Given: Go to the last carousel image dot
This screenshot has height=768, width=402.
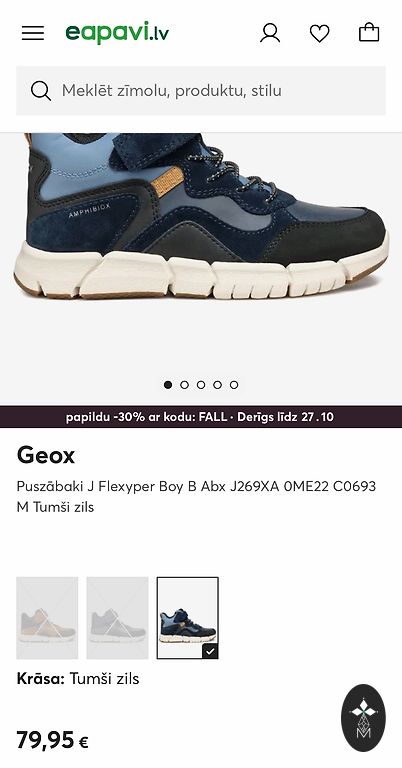Looking at the screenshot, I should pyautogui.click(x=234, y=385).
